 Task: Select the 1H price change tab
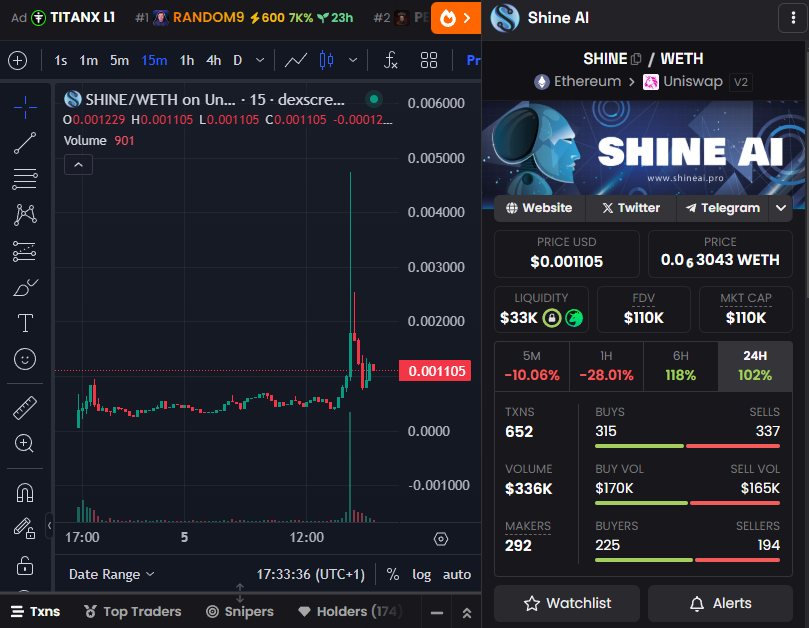(606, 366)
